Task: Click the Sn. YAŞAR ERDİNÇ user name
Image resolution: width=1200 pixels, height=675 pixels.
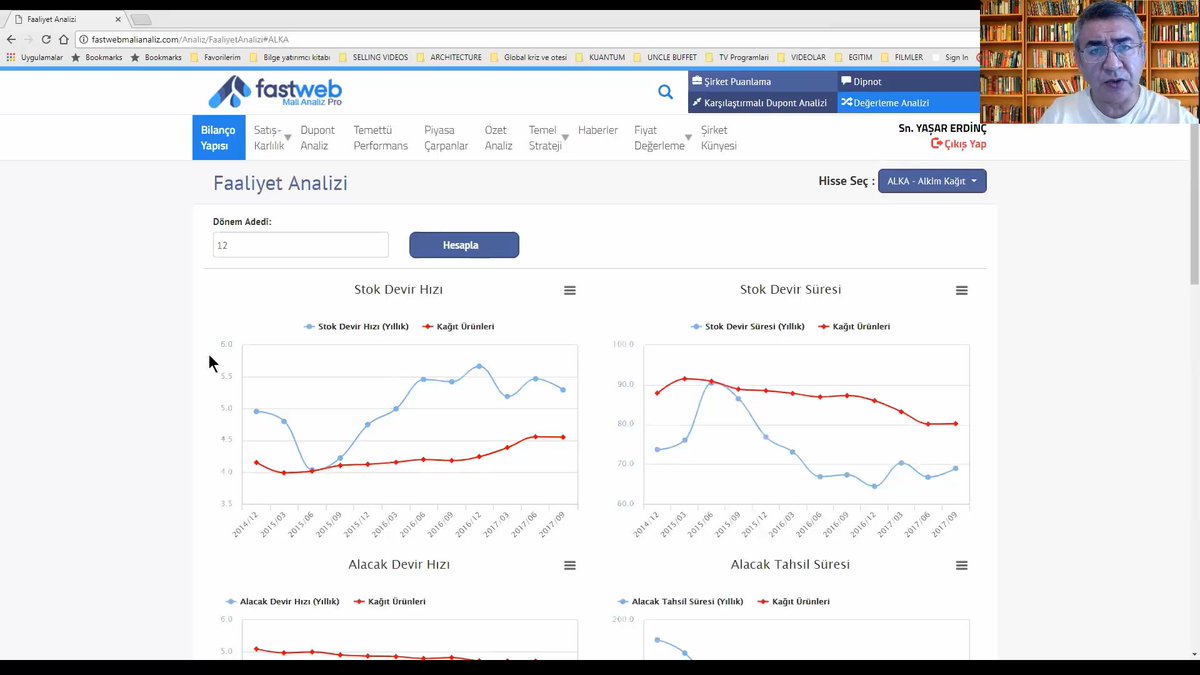Action: click(942, 128)
